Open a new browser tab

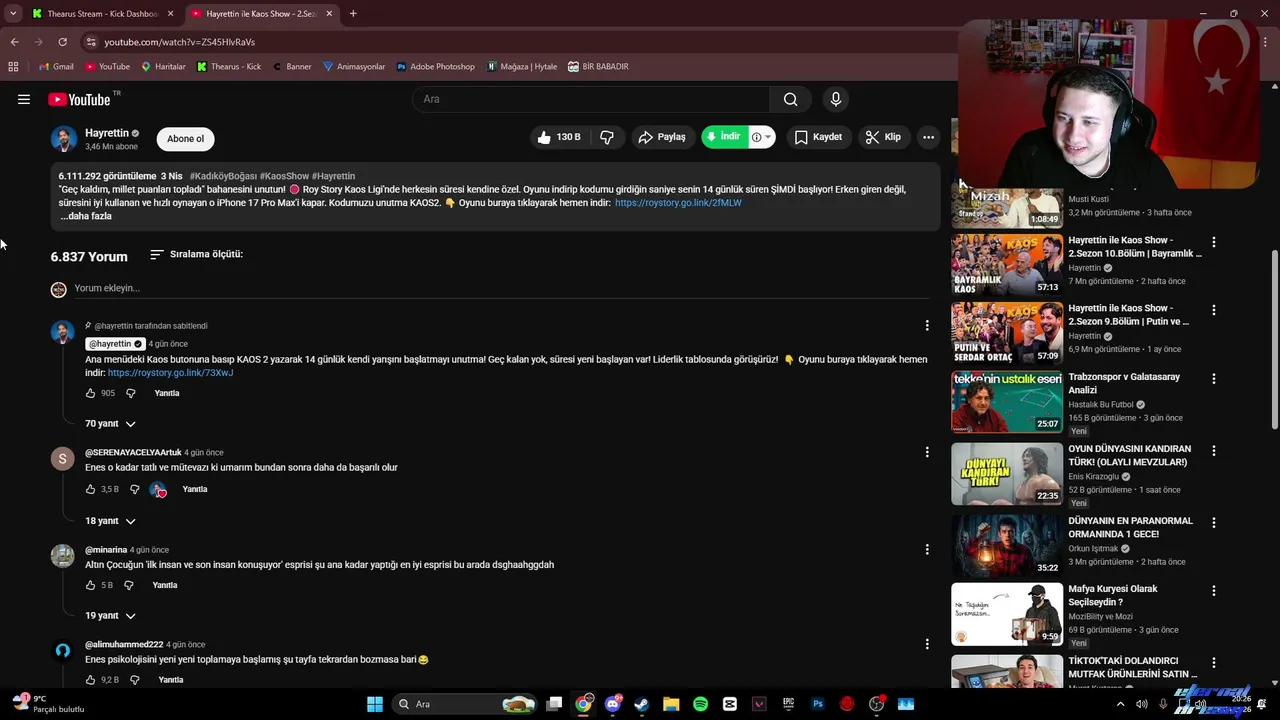click(353, 14)
